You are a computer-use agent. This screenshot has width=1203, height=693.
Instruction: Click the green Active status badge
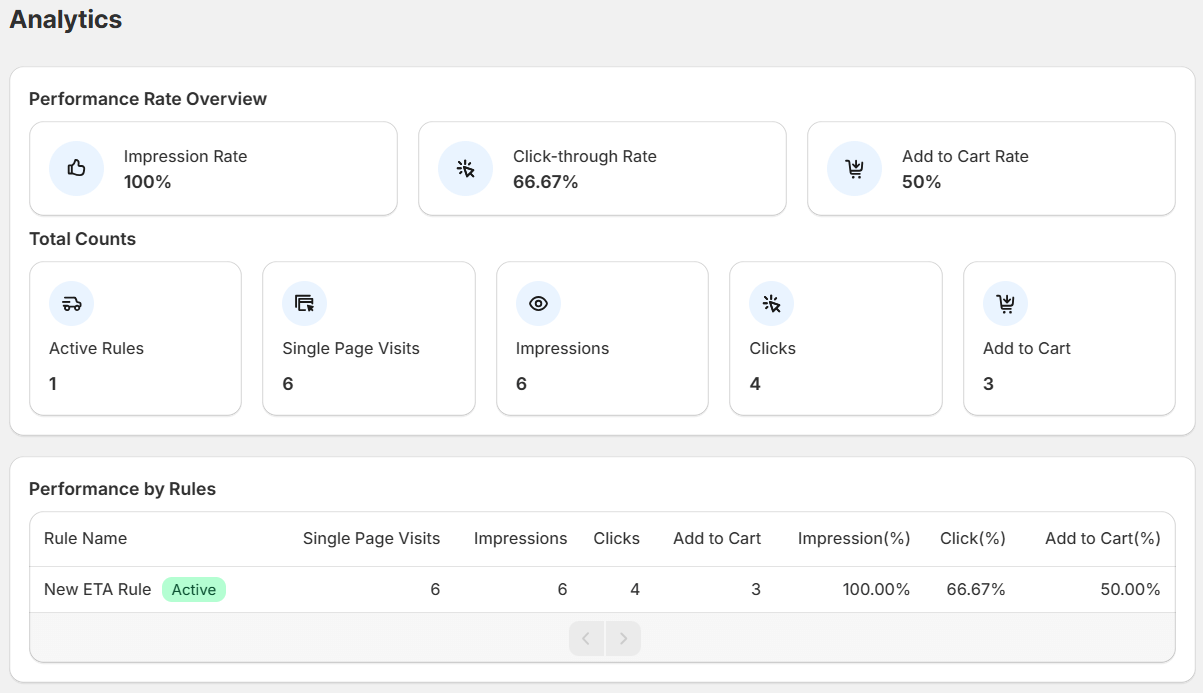(194, 589)
